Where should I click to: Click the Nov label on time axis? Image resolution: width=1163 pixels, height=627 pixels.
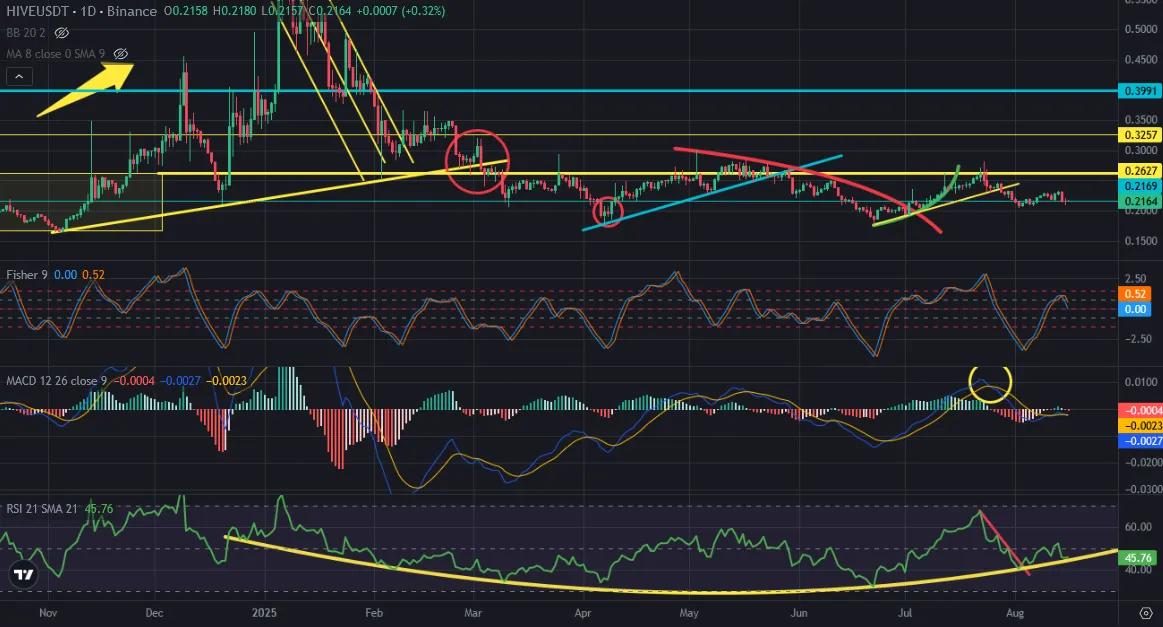pyautogui.click(x=48, y=613)
